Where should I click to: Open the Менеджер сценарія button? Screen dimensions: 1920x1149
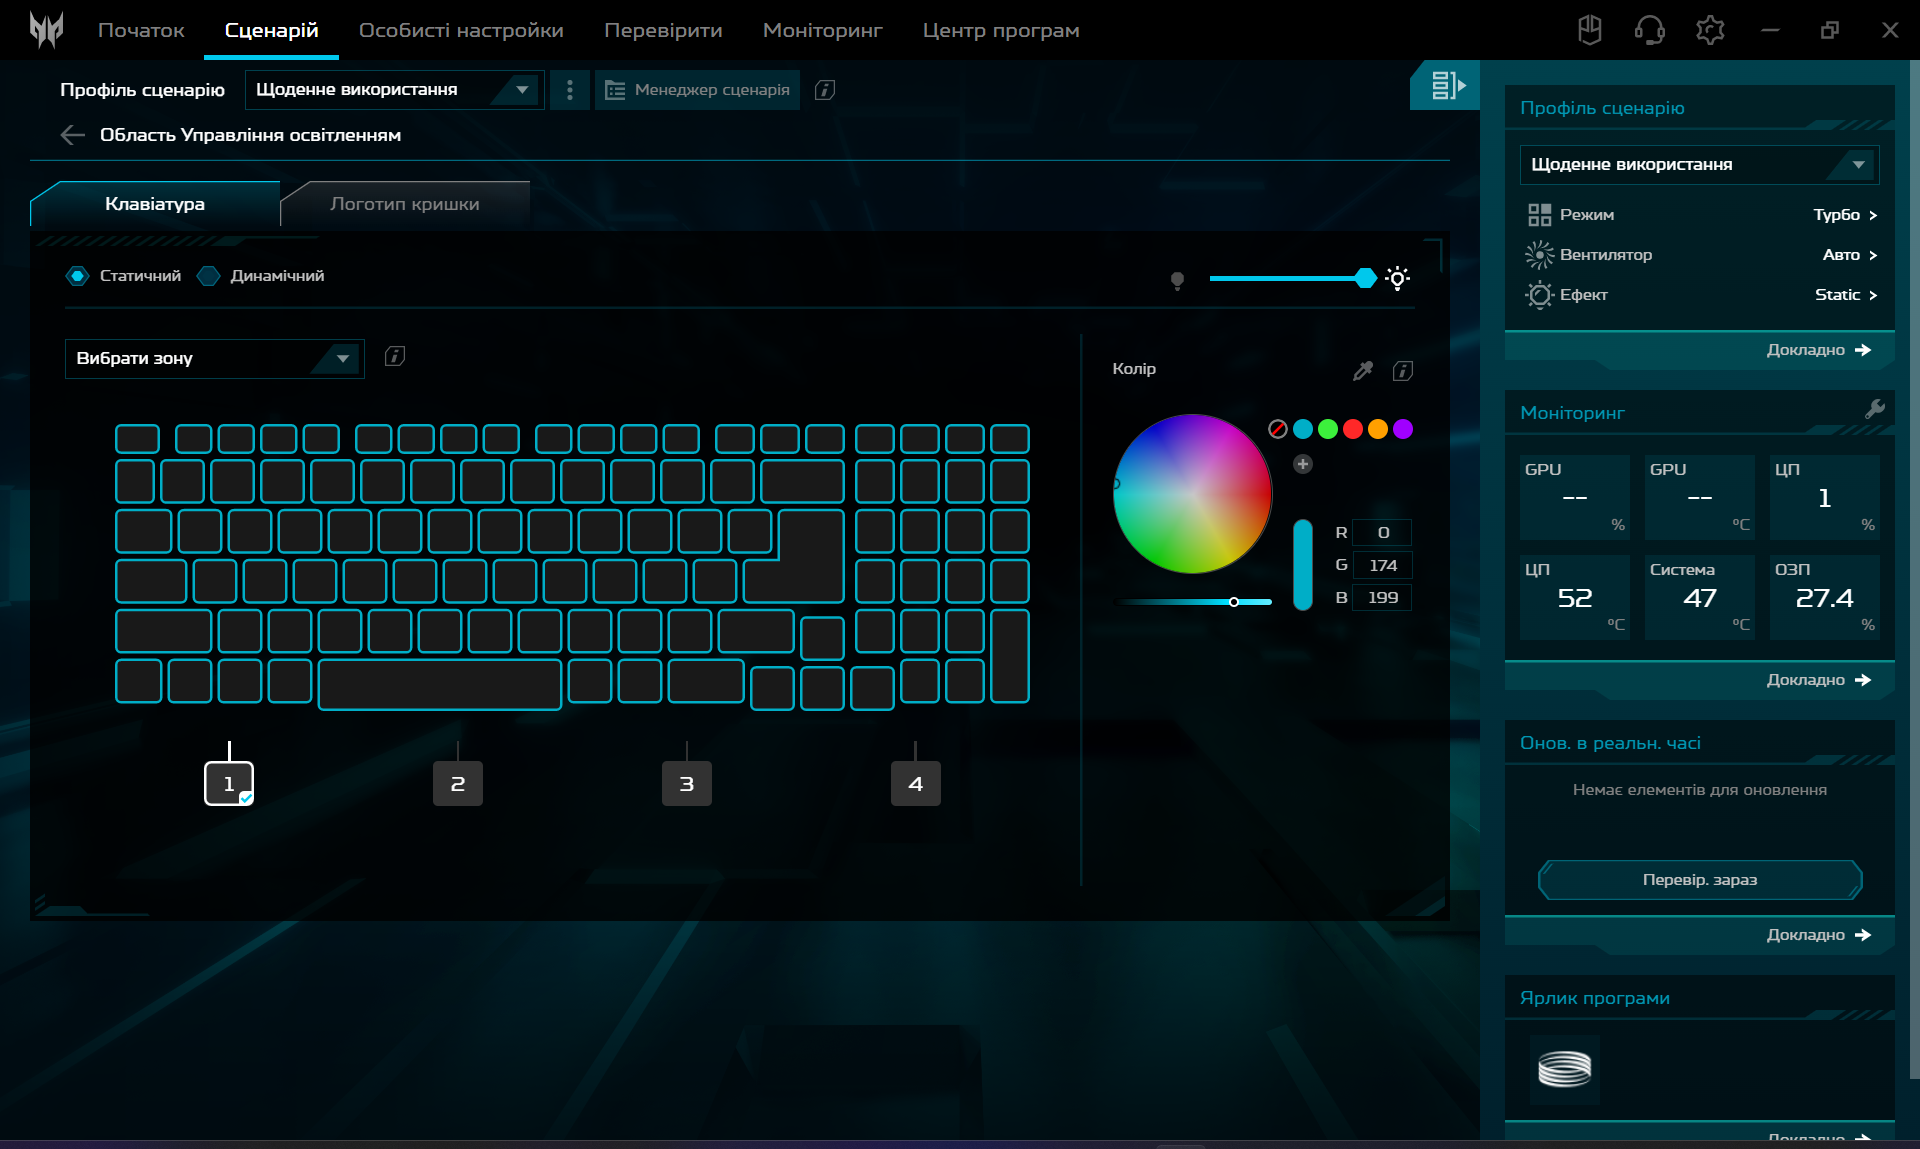point(698,90)
